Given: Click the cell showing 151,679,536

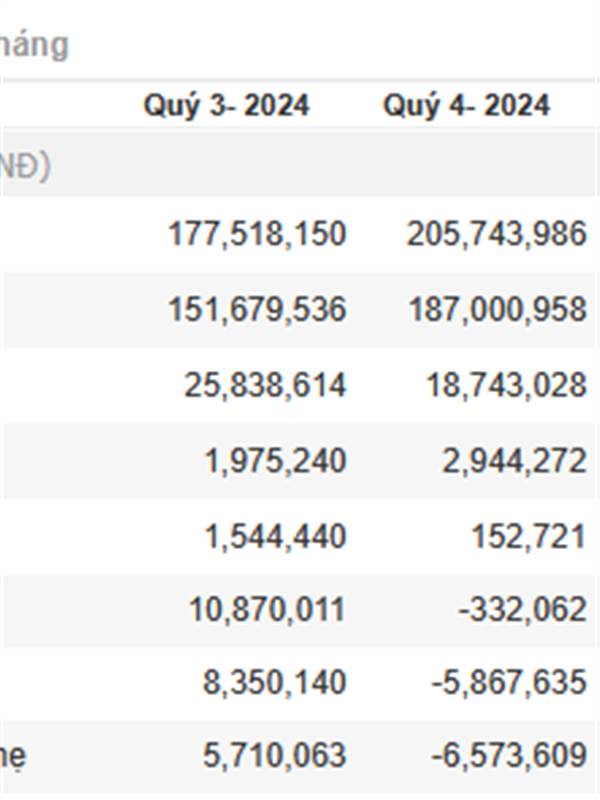Looking at the screenshot, I should [258, 310].
